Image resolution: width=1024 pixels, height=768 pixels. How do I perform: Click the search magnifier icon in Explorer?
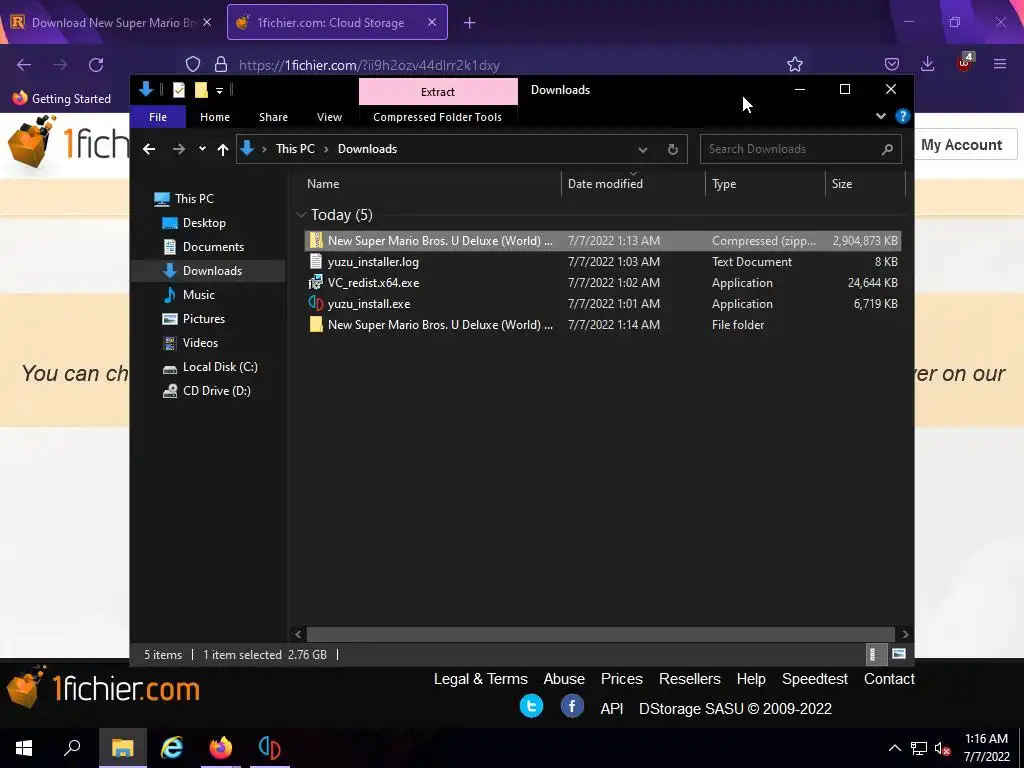(887, 150)
